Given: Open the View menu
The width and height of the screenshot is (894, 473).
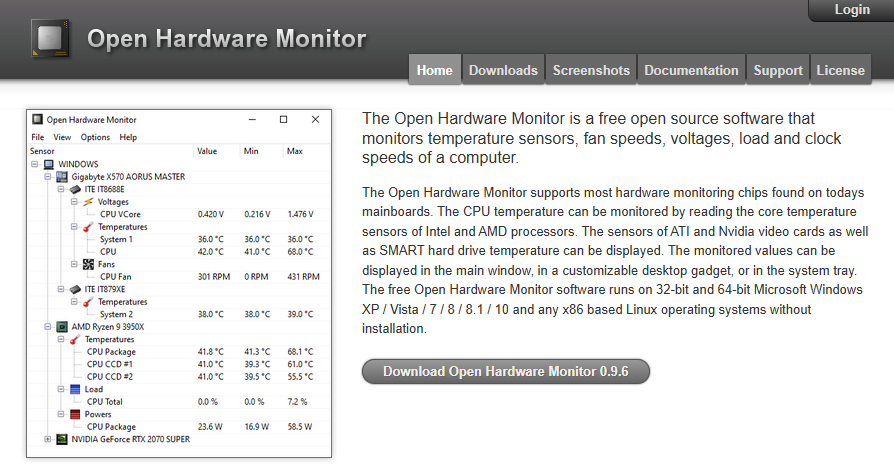Looking at the screenshot, I should point(62,137).
